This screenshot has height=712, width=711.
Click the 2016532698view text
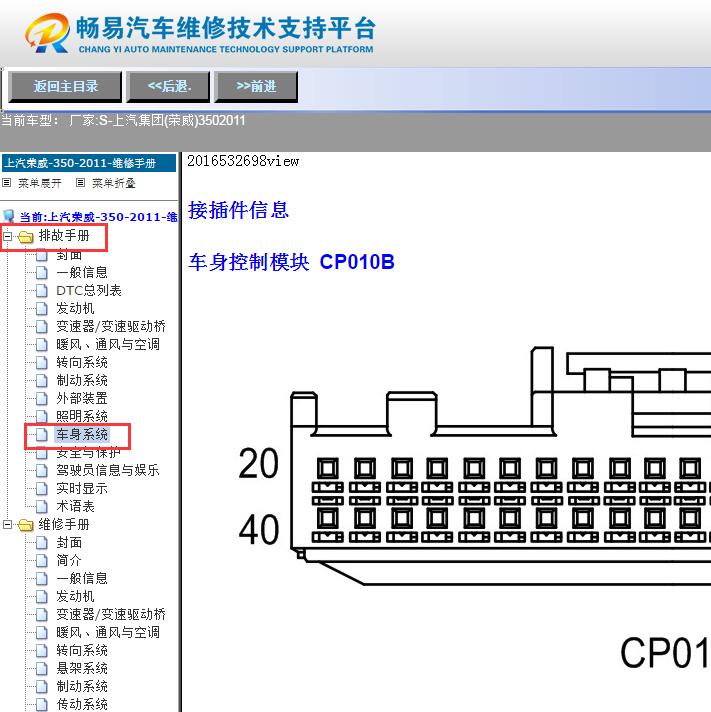pos(243,161)
